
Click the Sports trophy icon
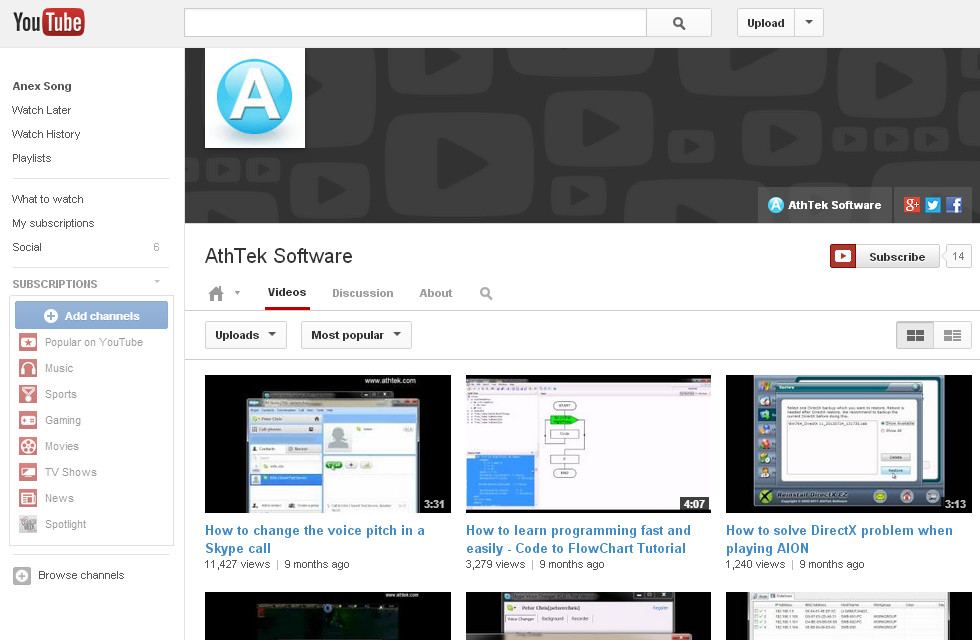28,394
